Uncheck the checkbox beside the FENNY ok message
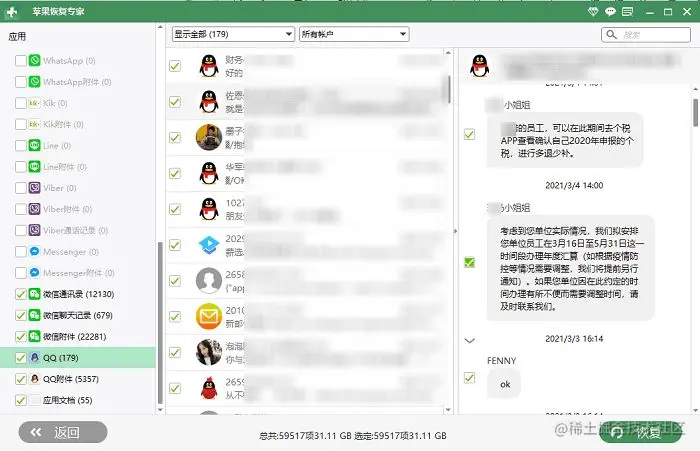Image resolution: width=700 pixels, height=451 pixels. [469, 378]
